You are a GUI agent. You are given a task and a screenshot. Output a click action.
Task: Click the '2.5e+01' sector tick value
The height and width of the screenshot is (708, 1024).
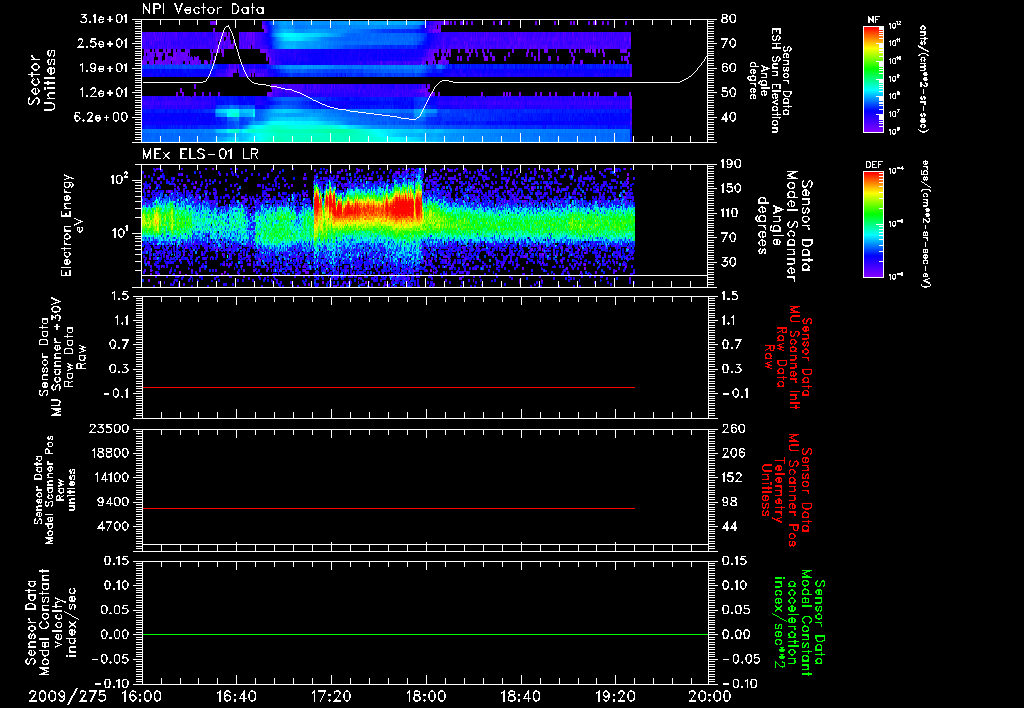pyautogui.click(x=103, y=43)
